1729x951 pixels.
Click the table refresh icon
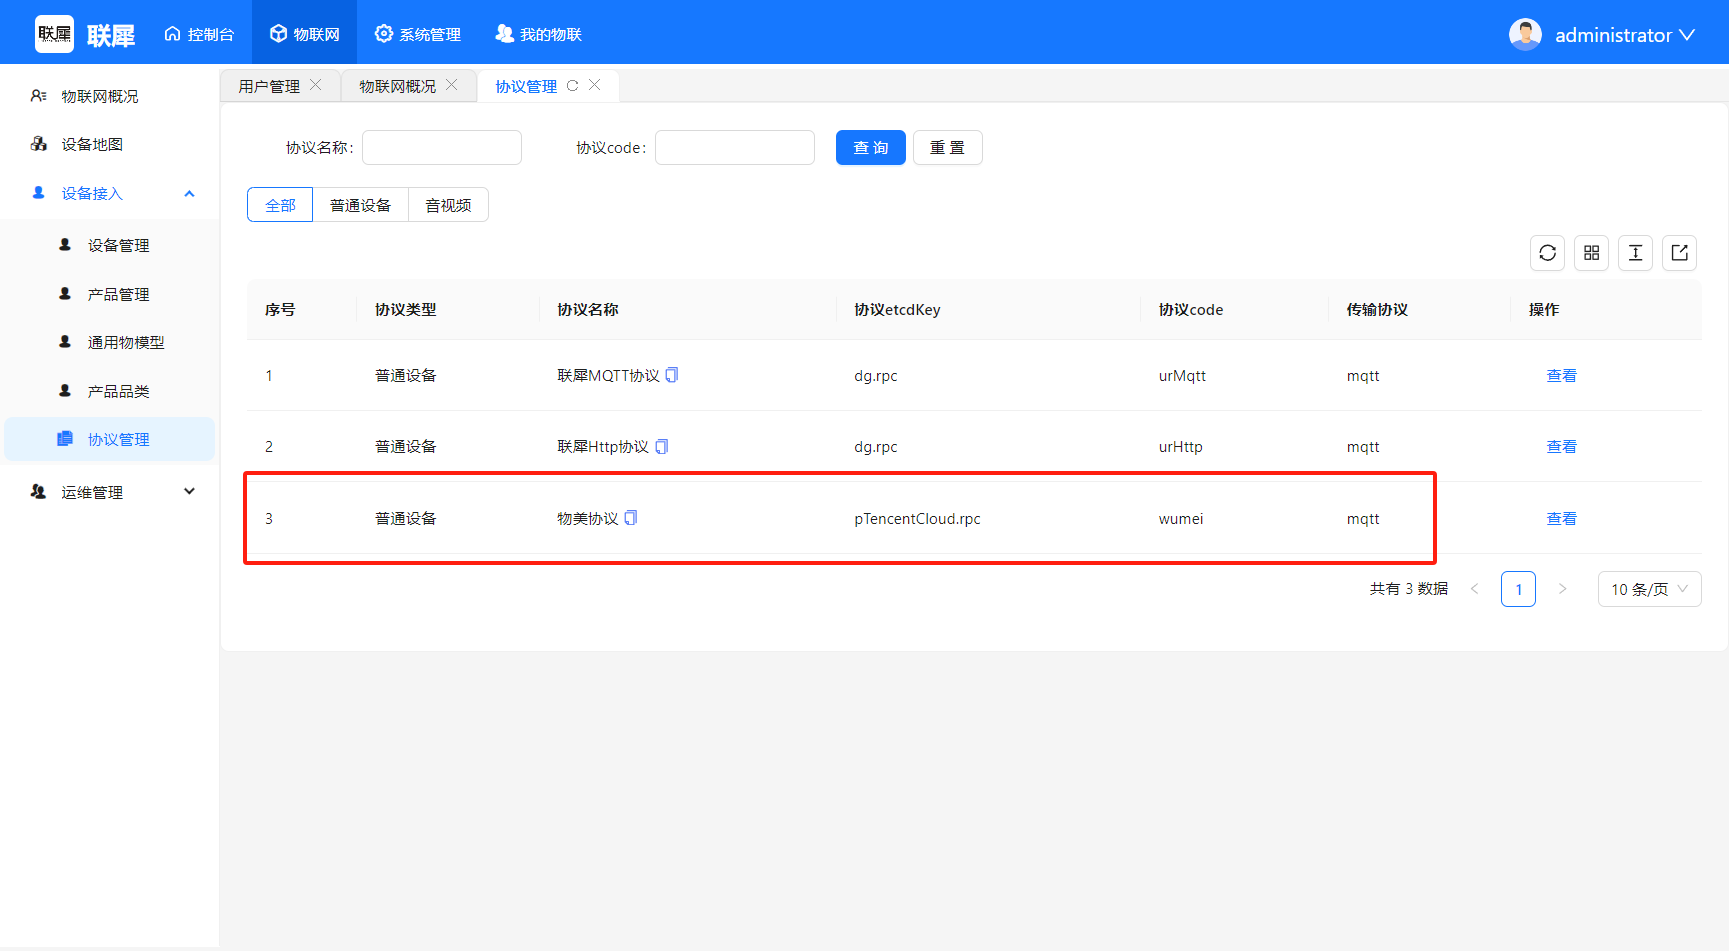click(x=1547, y=253)
